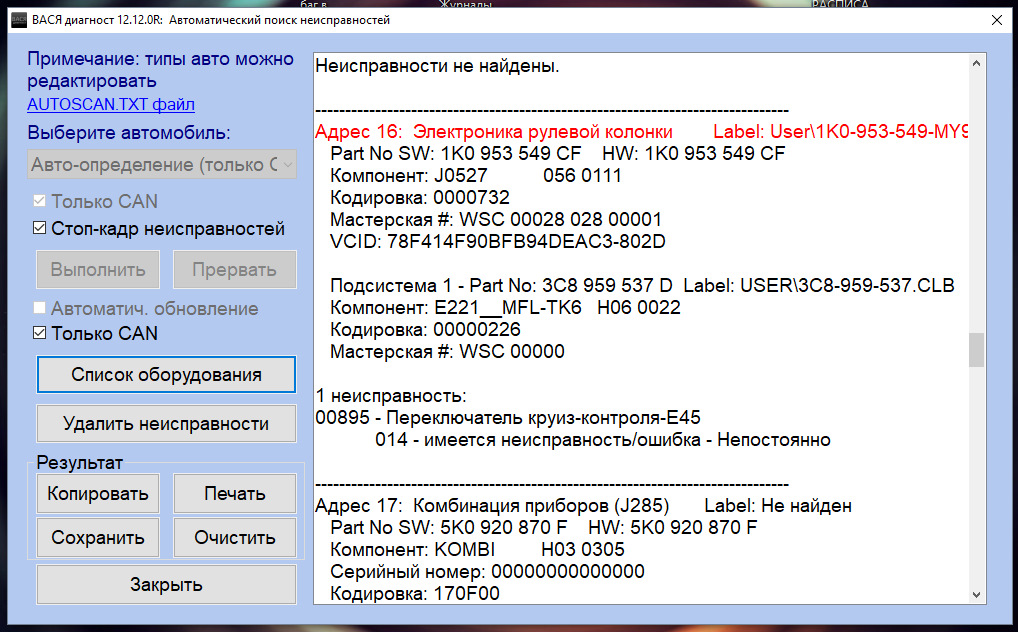Toggle Стоп-кадр неисправностей checkbox

[40, 228]
